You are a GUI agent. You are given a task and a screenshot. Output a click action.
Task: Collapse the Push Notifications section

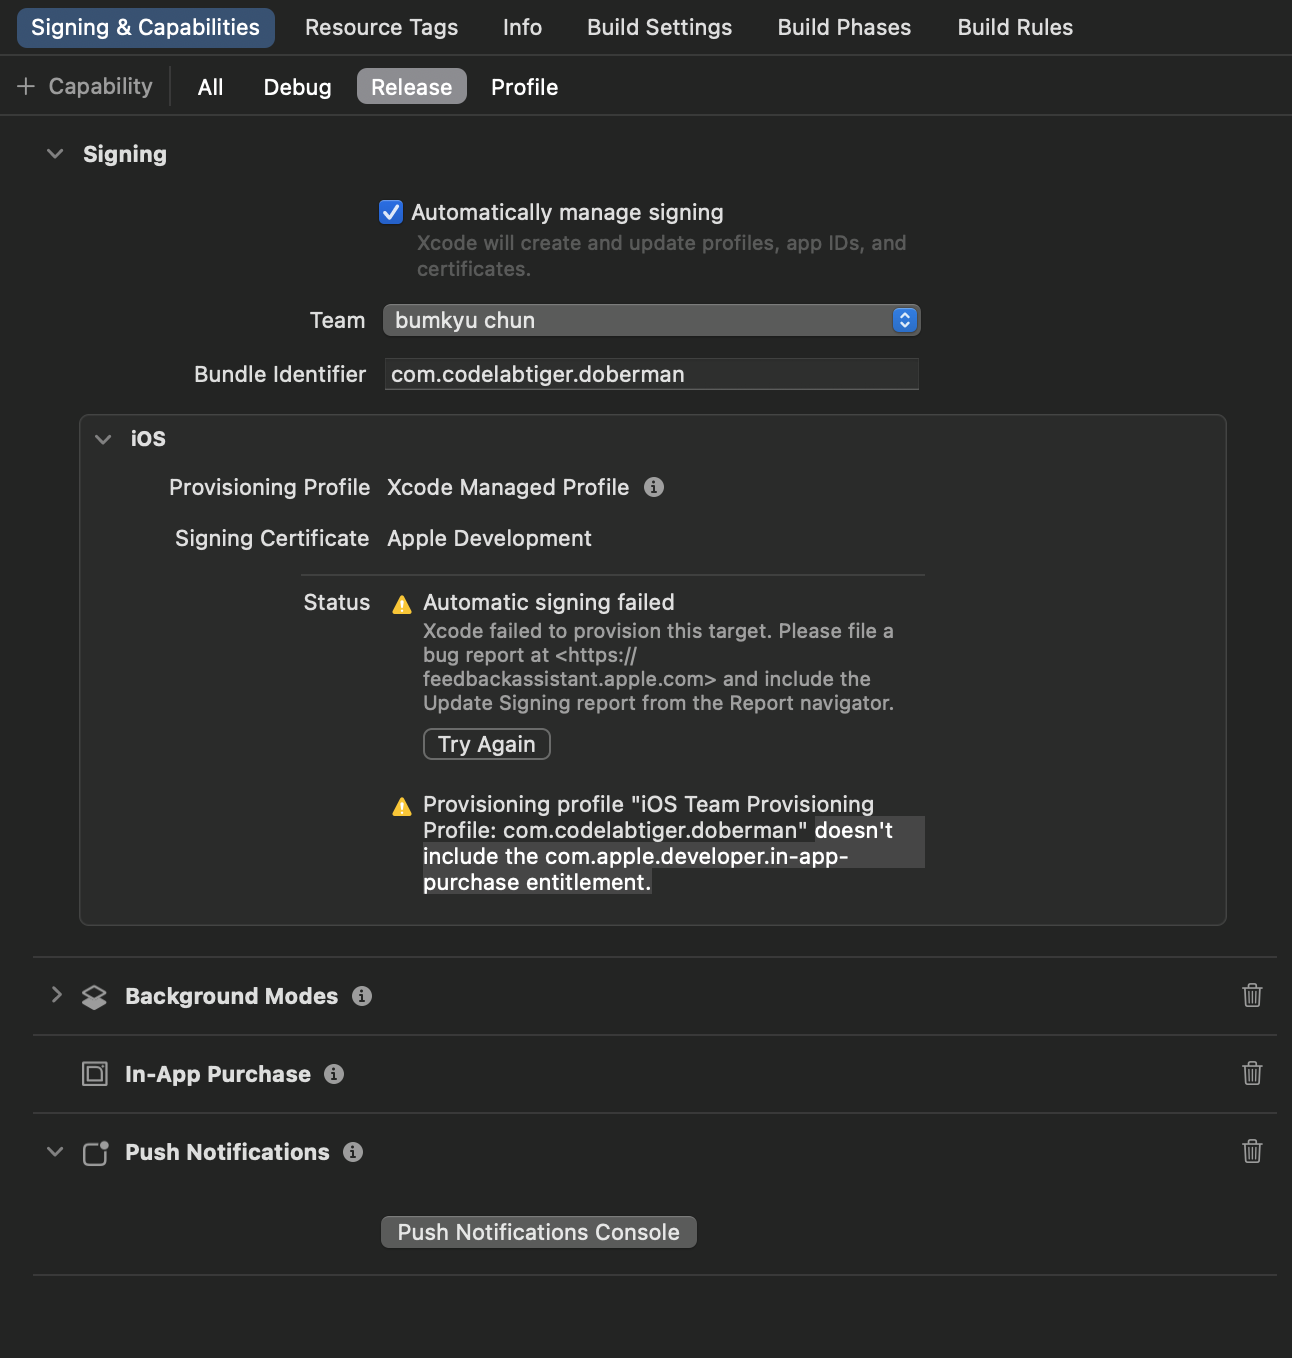pyautogui.click(x=56, y=1152)
